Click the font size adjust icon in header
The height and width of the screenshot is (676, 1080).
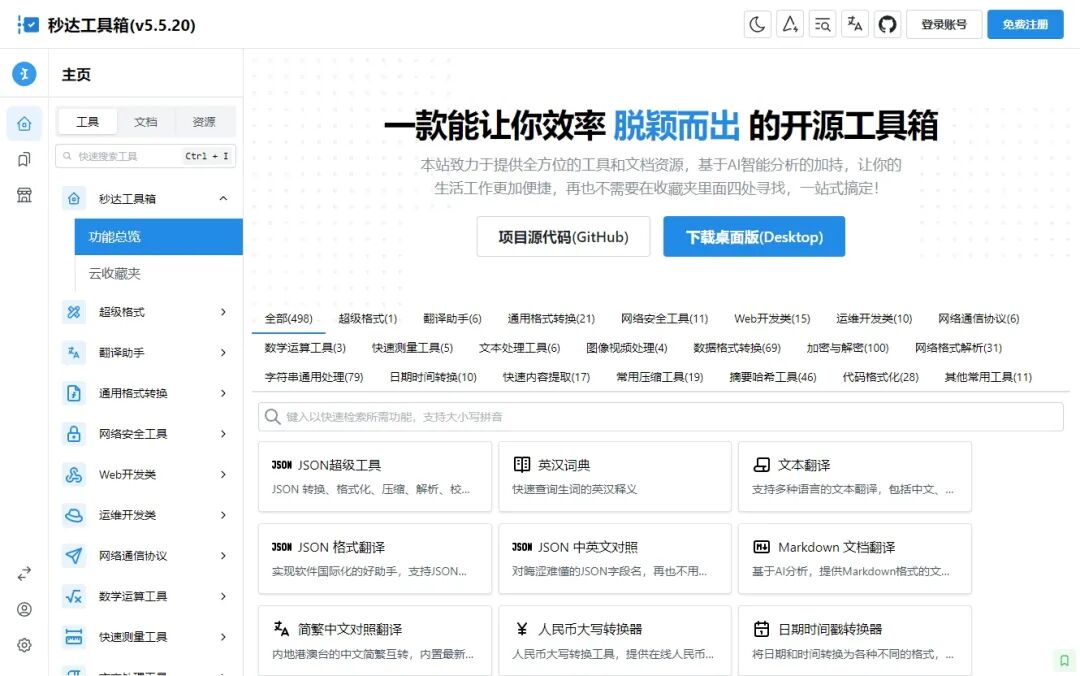click(789, 25)
